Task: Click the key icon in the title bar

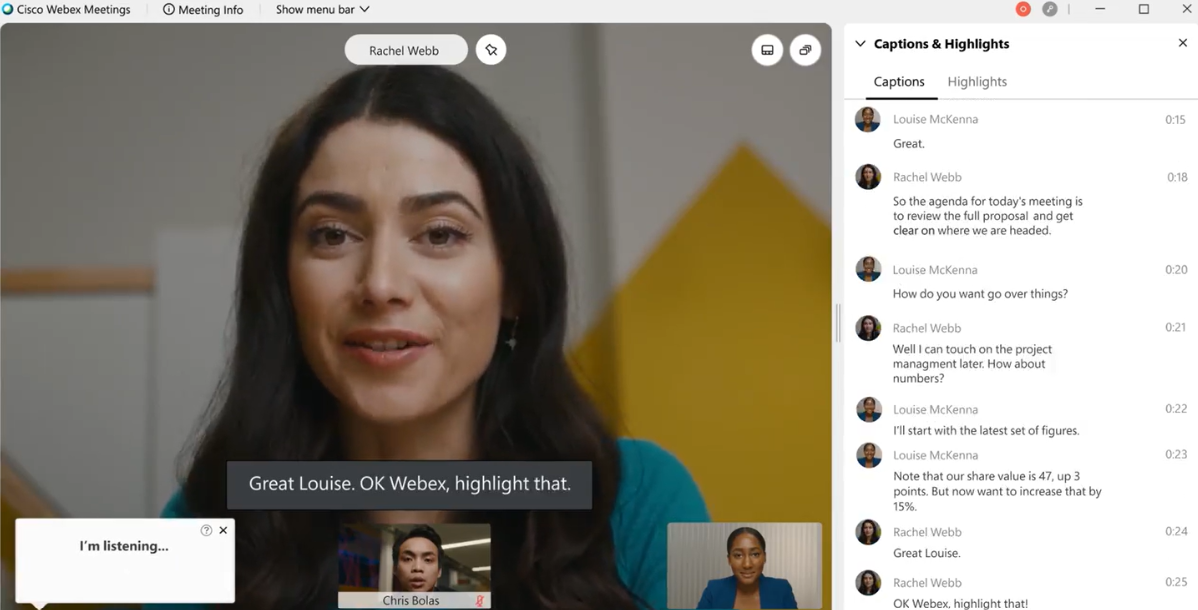Action: point(1050,9)
